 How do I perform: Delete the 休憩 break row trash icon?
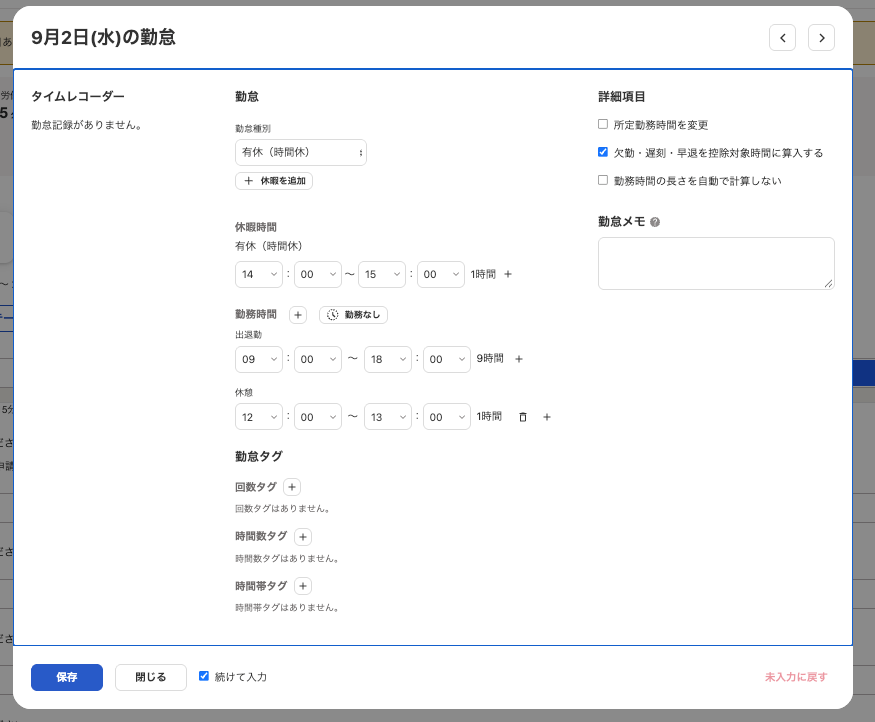pos(523,417)
